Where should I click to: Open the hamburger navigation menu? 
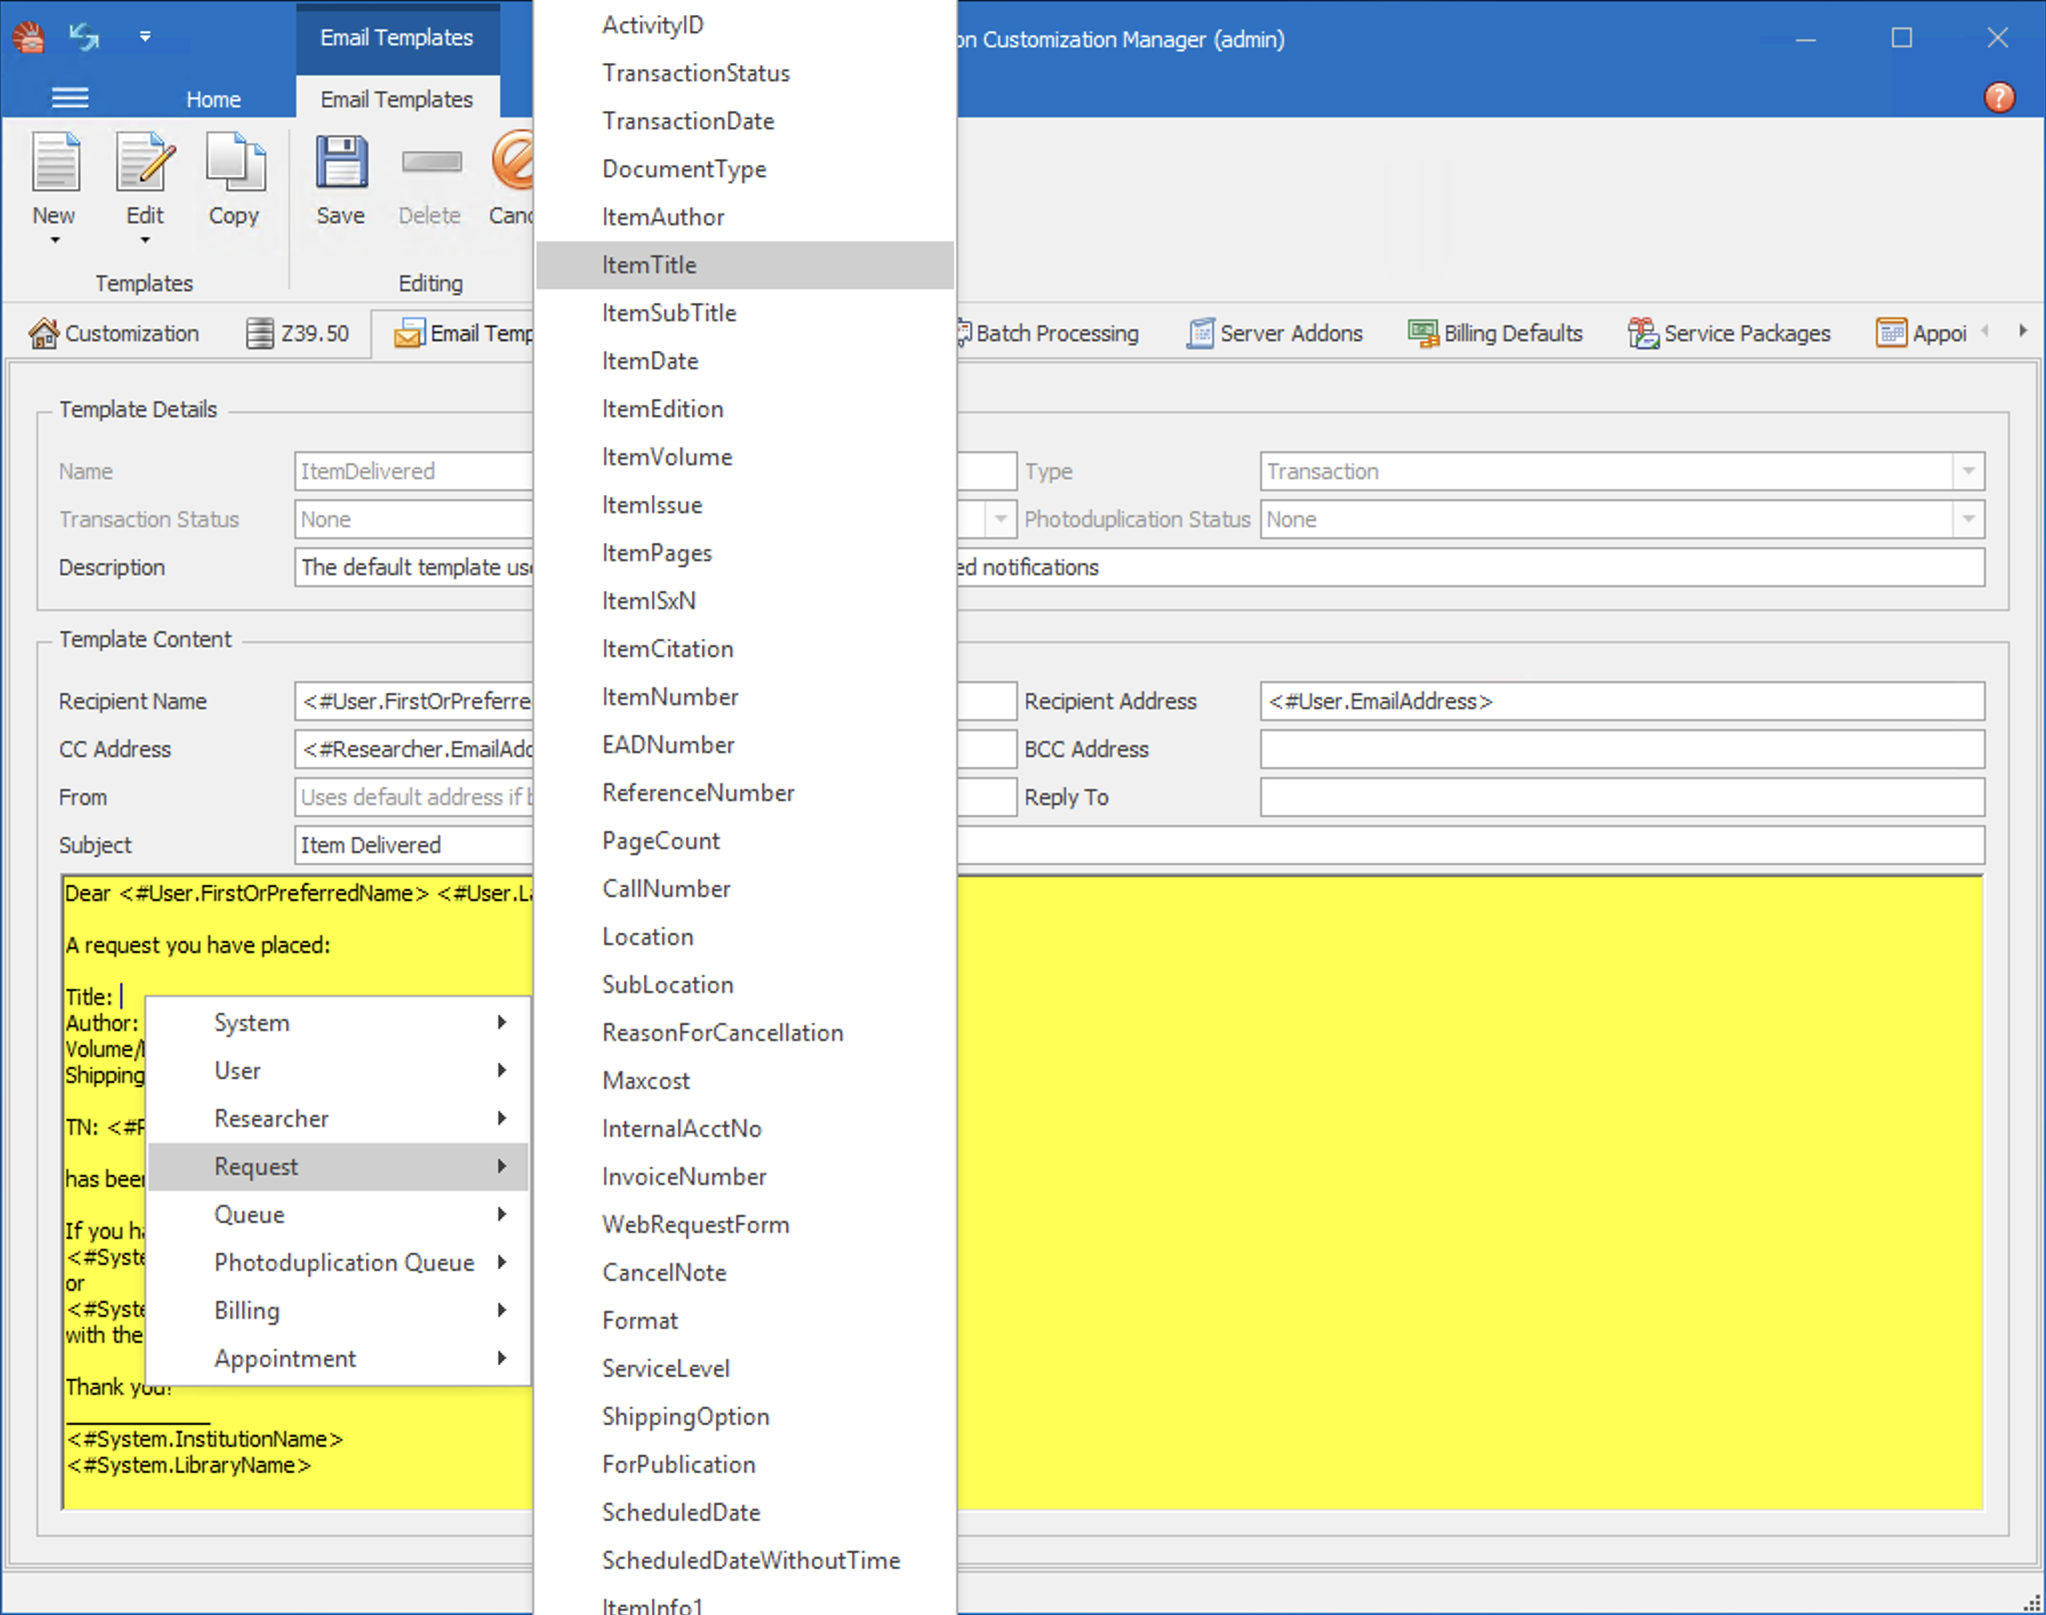coord(70,97)
